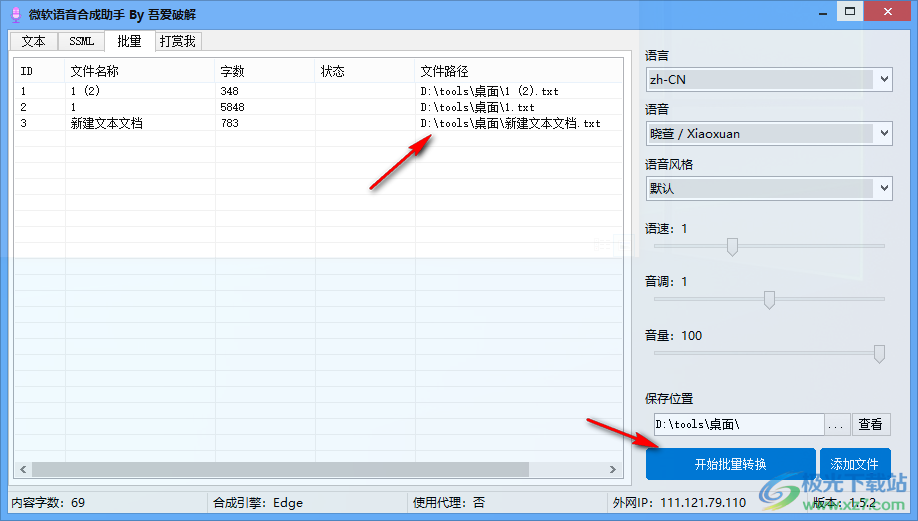The width and height of the screenshot is (918, 521).
Task: Click the ... browse folder button
Action: [x=837, y=424]
